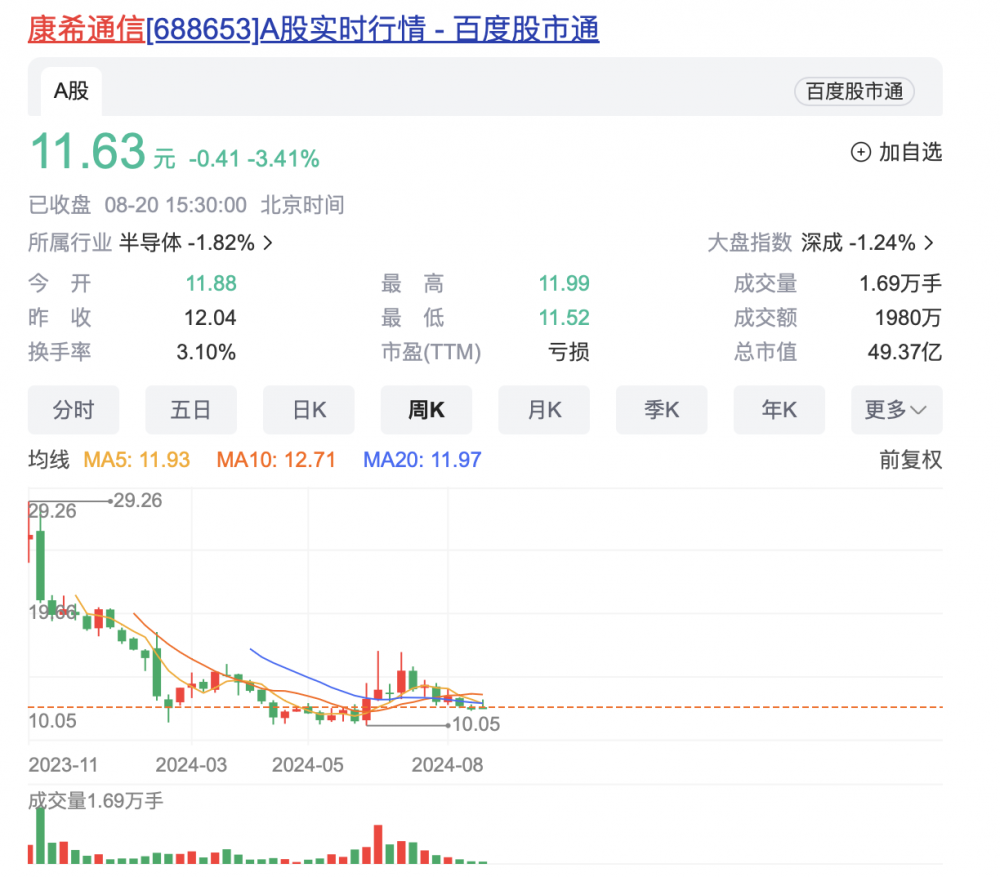The height and width of the screenshot is (877, 1000).
Task: Select the 周K chart tab
Action: 426,409
